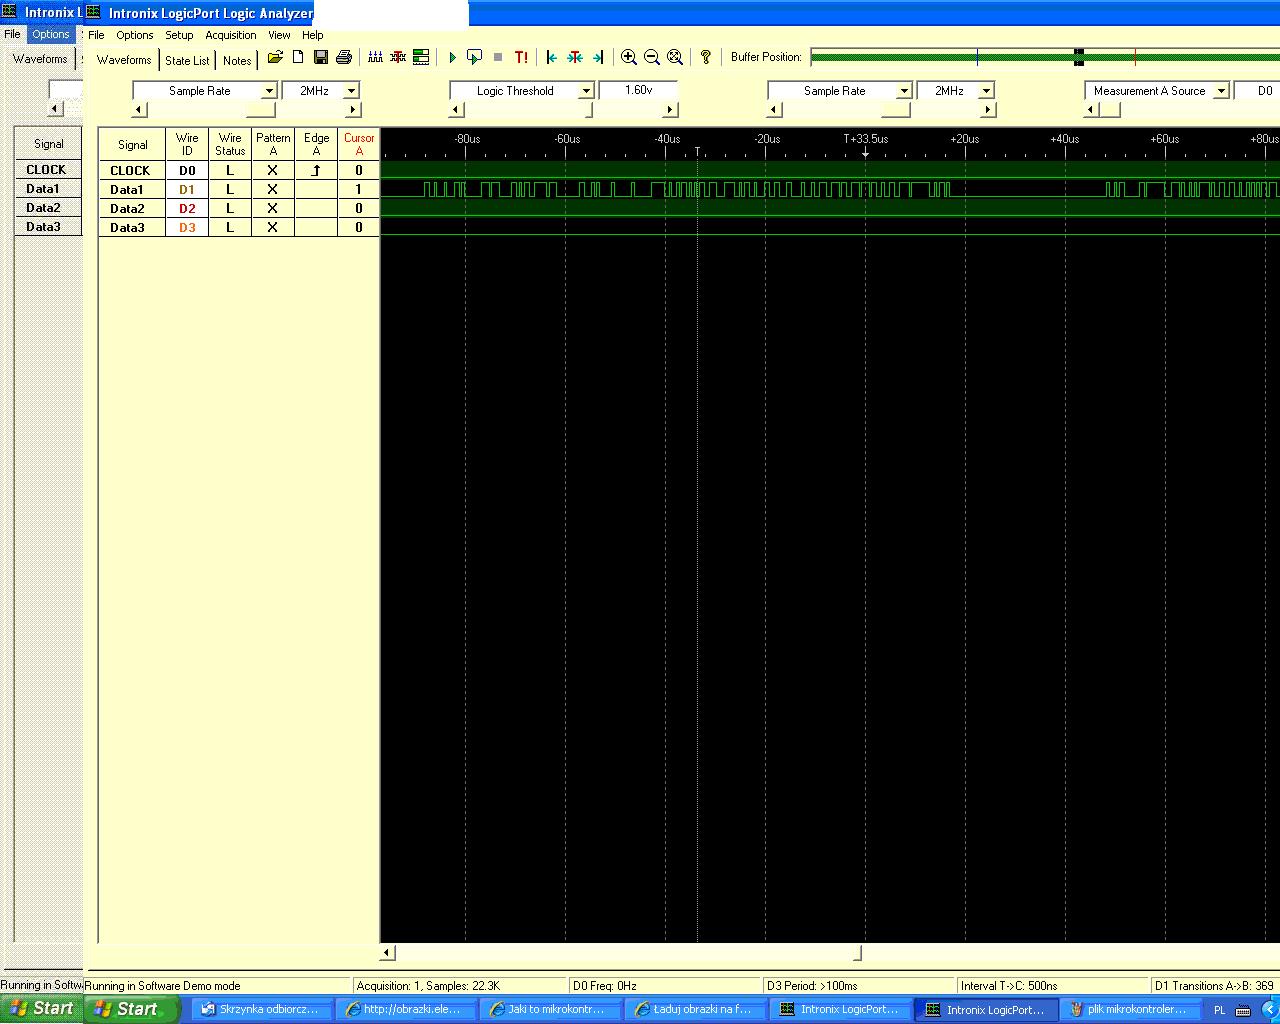1280x1024 pixels.
Task: Expand the Logic Threshold dropdown arrow
Action: pyautogui.click(x=587, y=91)
